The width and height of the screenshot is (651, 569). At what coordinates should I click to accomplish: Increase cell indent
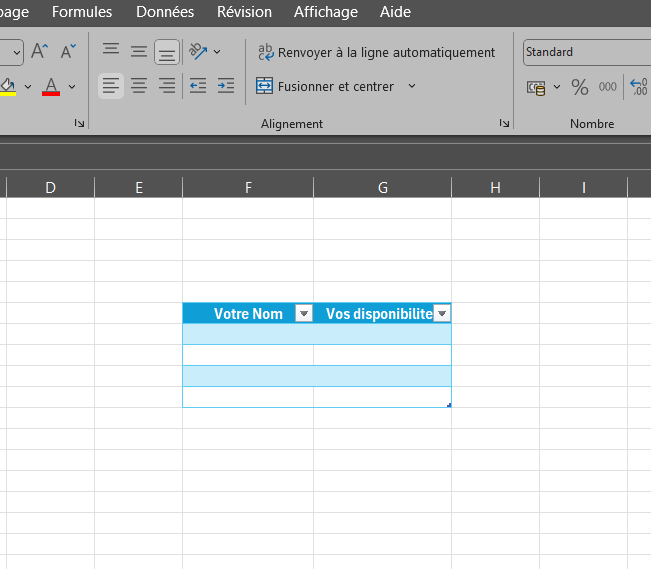[226, 86]
